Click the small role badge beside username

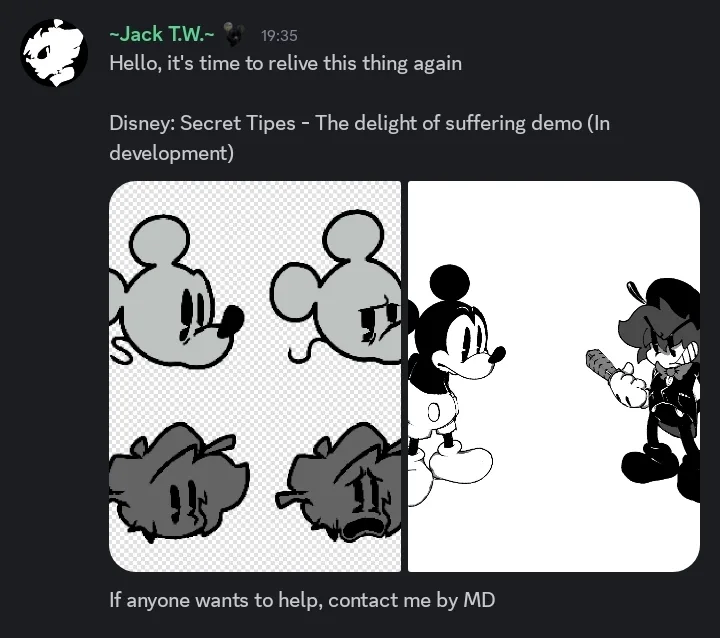point(235,34)
